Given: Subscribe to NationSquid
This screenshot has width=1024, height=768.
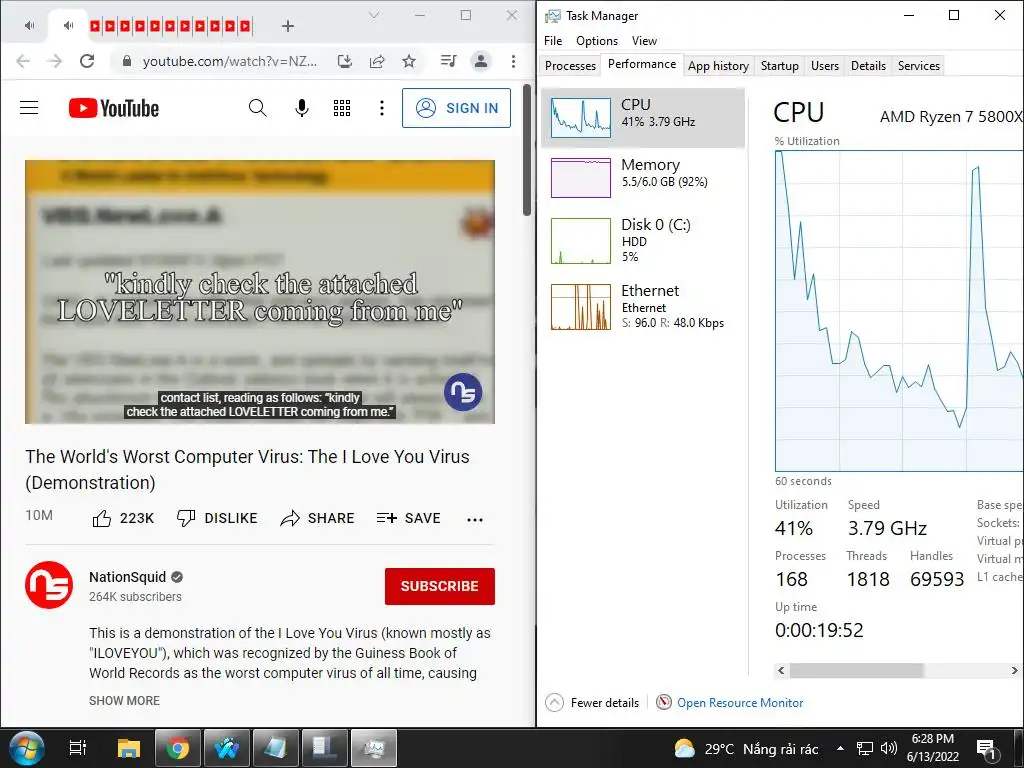Looking at the screenshot, I should 440,586.
